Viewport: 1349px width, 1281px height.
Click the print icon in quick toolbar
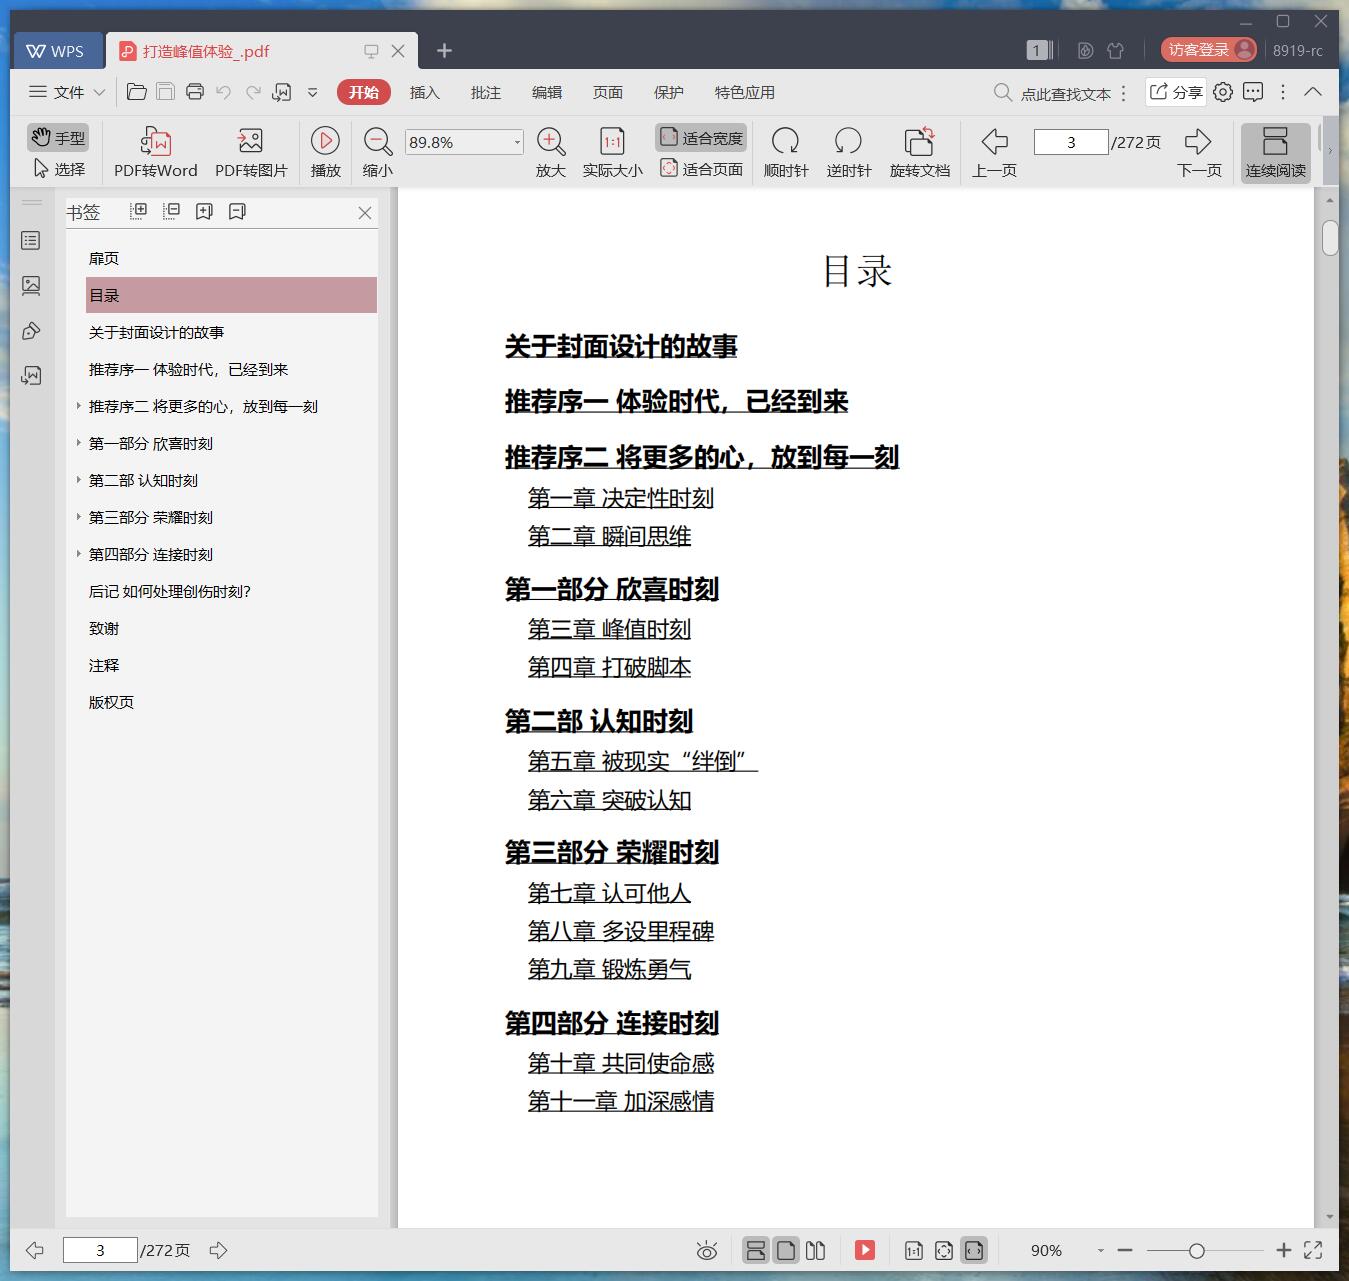click(x=195, y=92)
